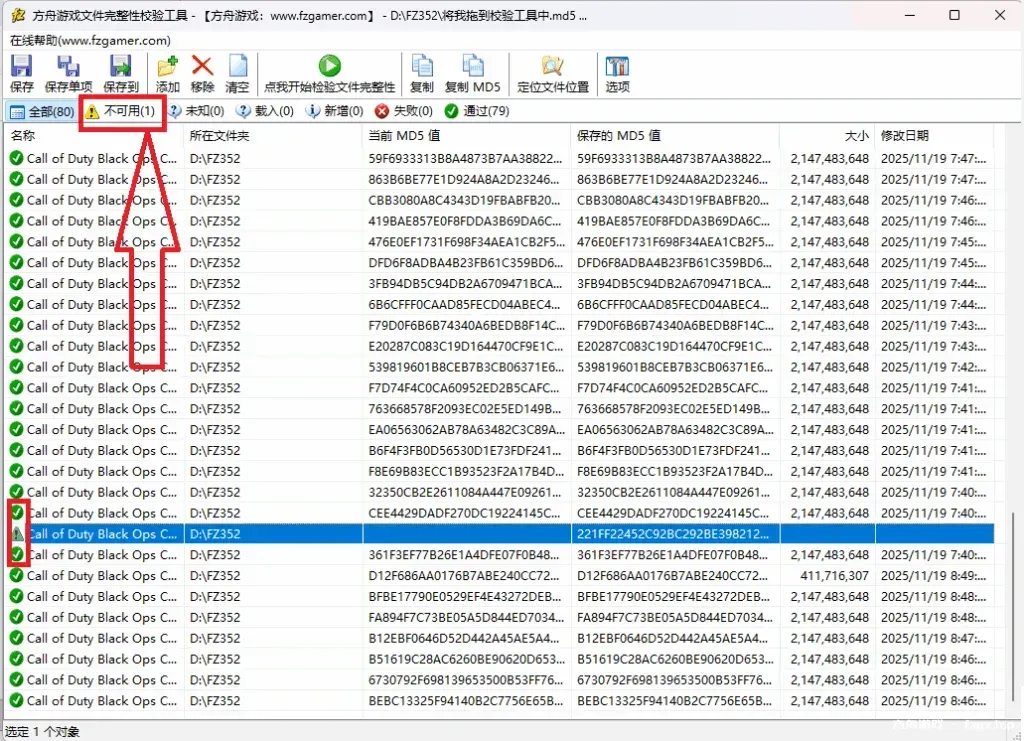Click green check icon of 59F6933313B8 row

16,158
